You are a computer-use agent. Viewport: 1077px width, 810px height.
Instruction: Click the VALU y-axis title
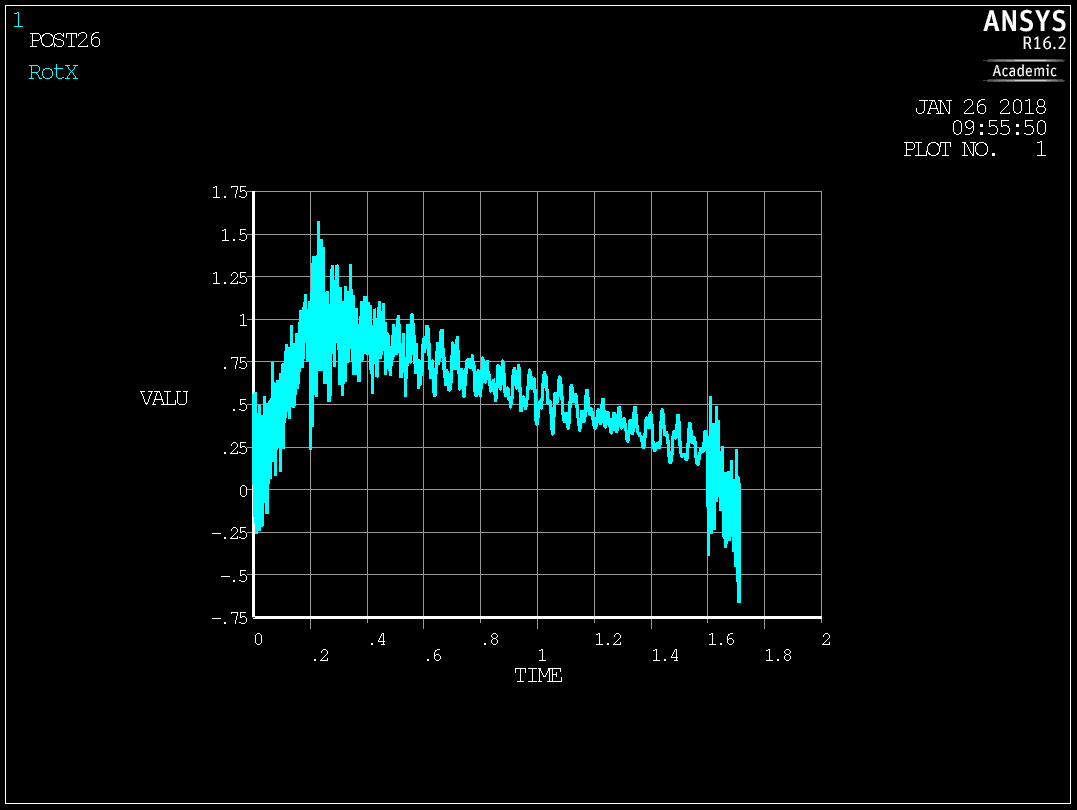(164, 399)
